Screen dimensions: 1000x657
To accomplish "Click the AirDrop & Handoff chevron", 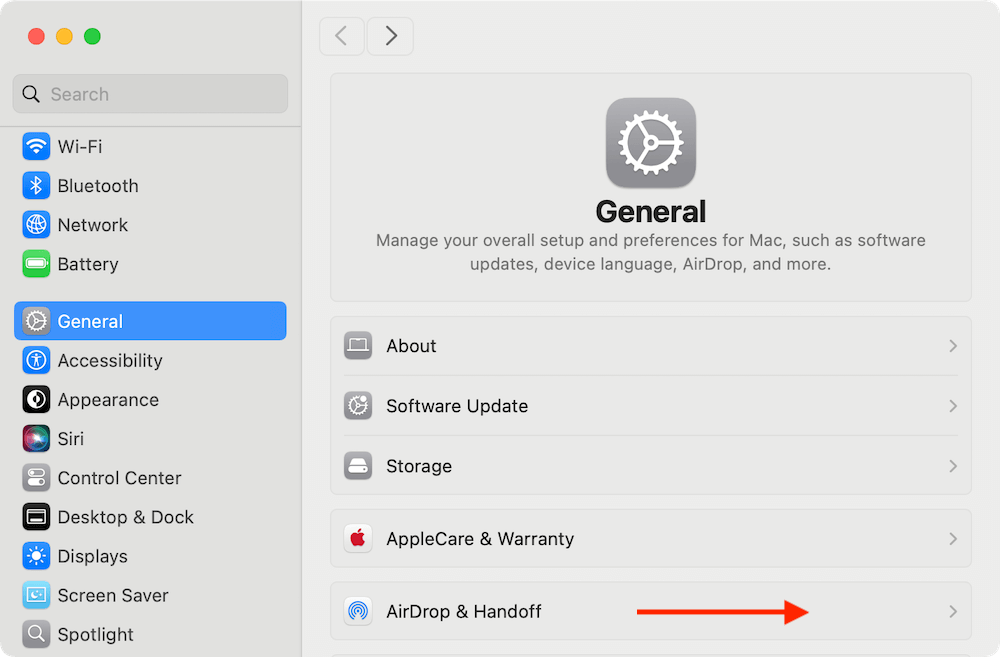I will click(952, 611).
